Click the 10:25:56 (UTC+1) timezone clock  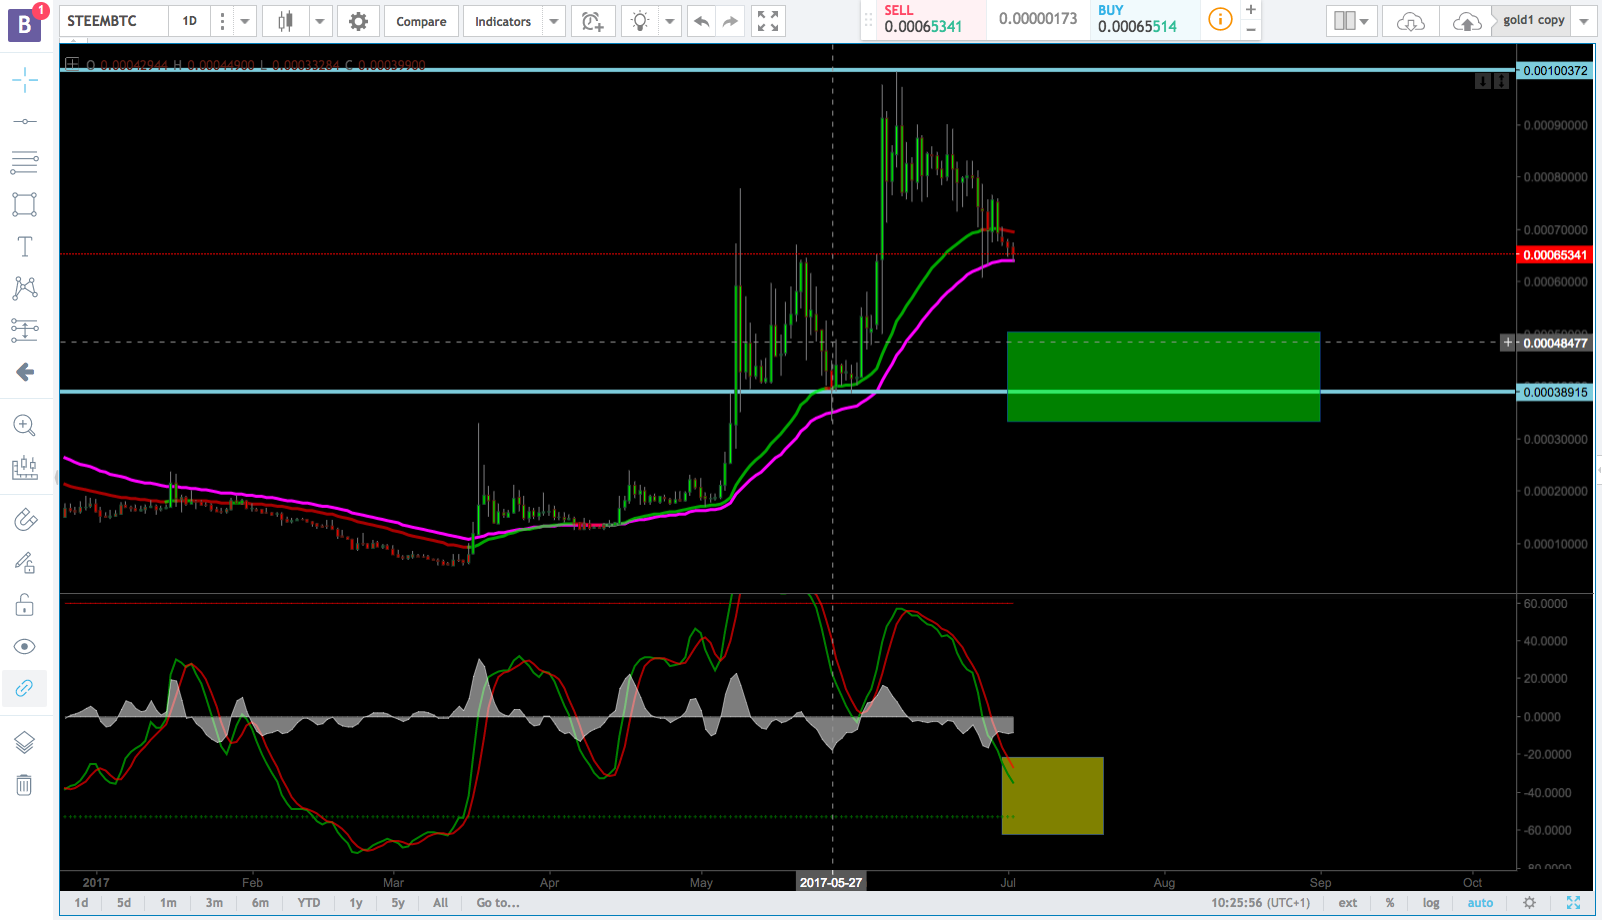pyautogui.click(x=1260, y=903)
